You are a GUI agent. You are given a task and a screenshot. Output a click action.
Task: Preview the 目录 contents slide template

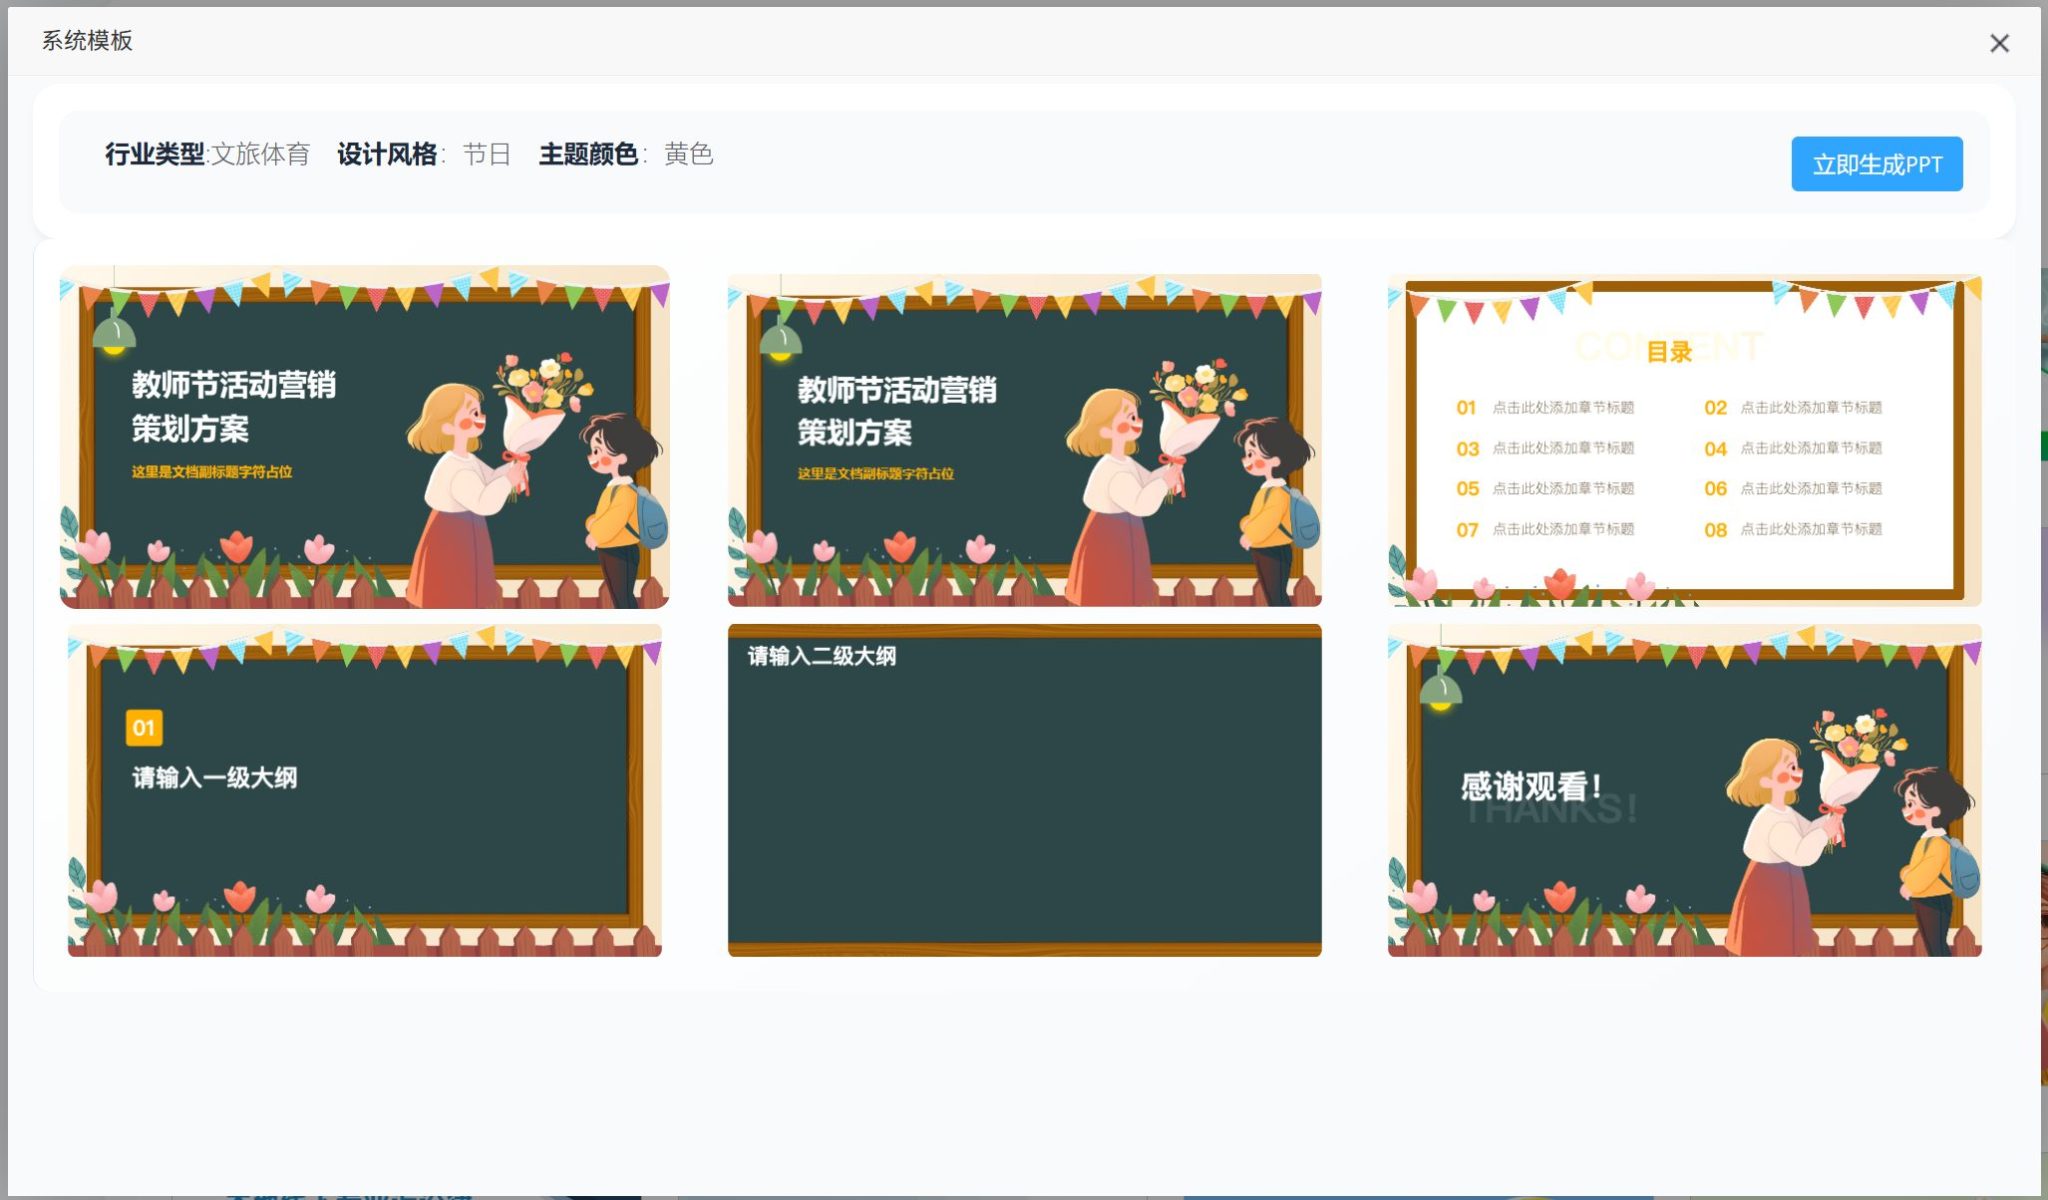(x=1684, y=437)
